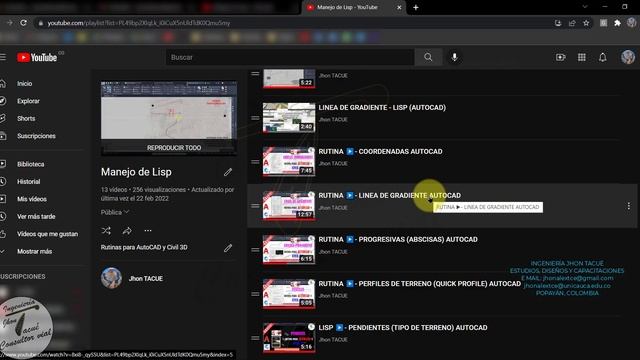Click the YouTube logo
The width and height of the screenshot is (640, 360).
coord(37,58)
